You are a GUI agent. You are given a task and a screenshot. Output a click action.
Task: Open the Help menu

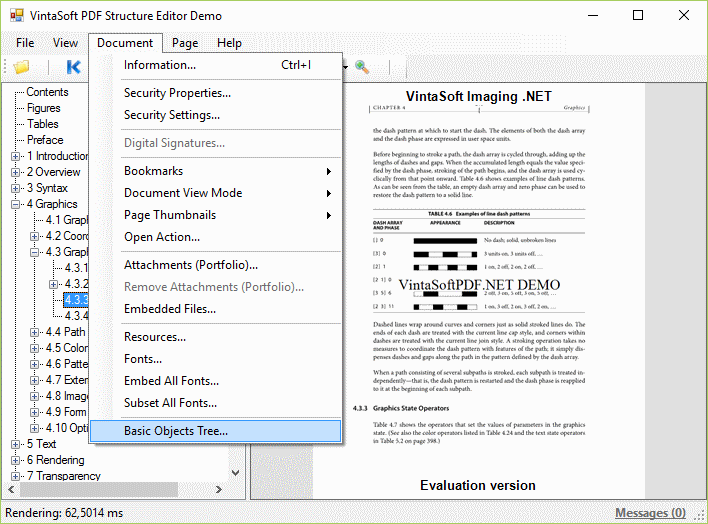point(229,43)
